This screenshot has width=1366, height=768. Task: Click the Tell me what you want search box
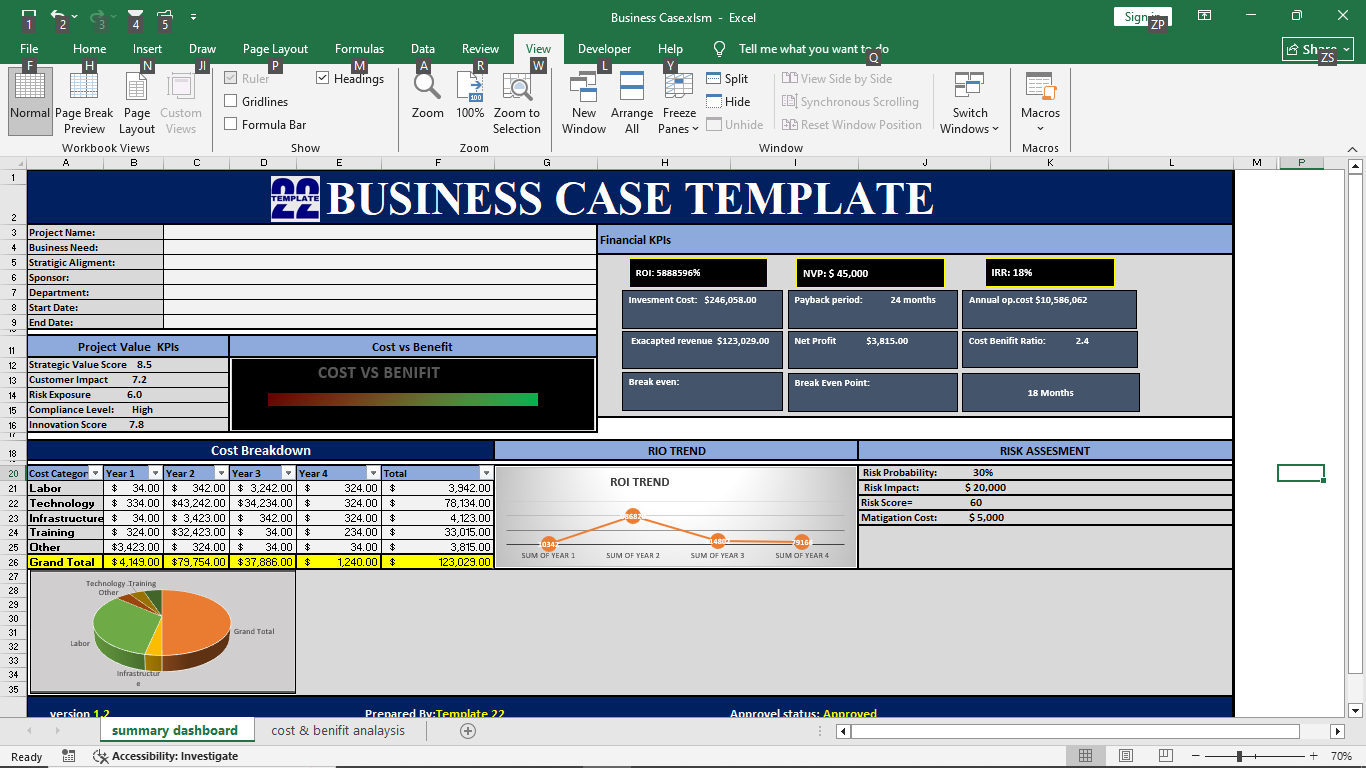[x=813, y=49]
